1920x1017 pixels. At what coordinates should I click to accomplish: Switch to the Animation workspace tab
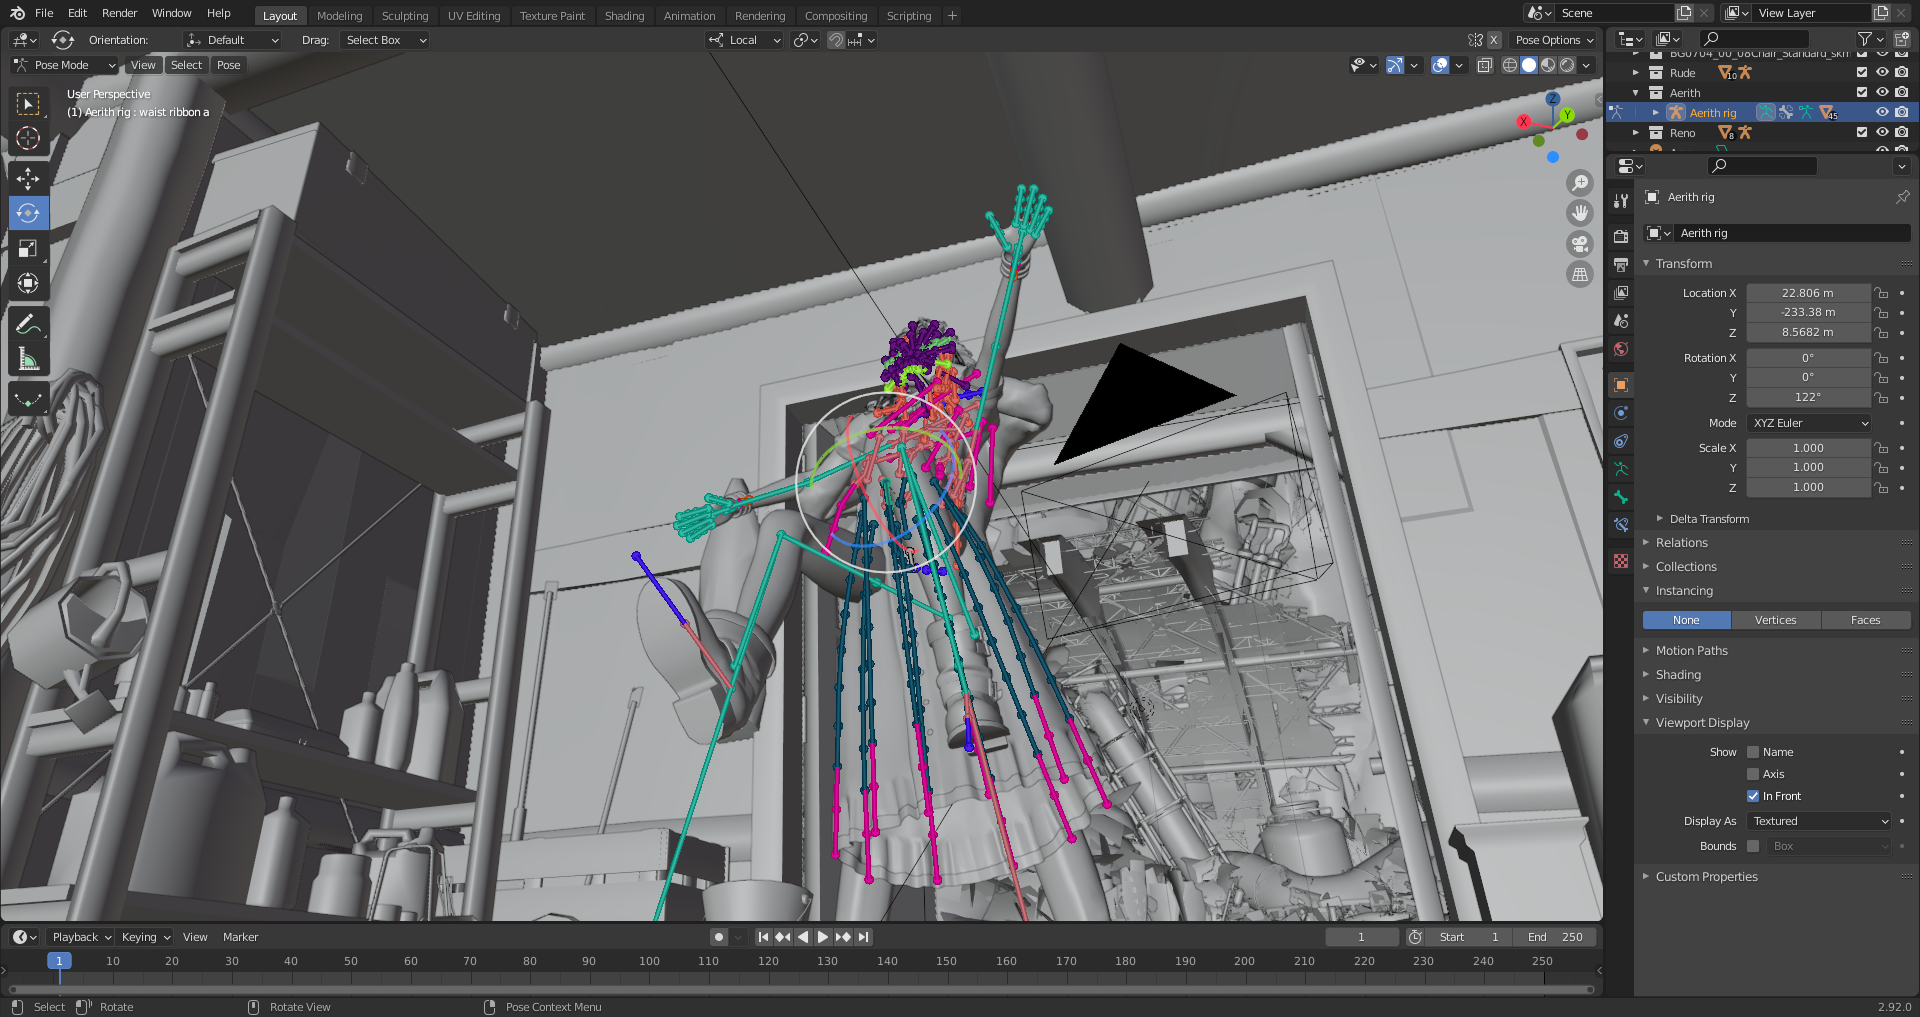tap(689, 15)
